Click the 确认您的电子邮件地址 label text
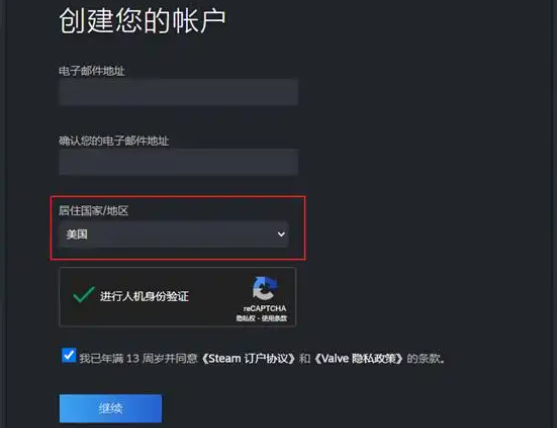The image size is (557, 428). 114,141
